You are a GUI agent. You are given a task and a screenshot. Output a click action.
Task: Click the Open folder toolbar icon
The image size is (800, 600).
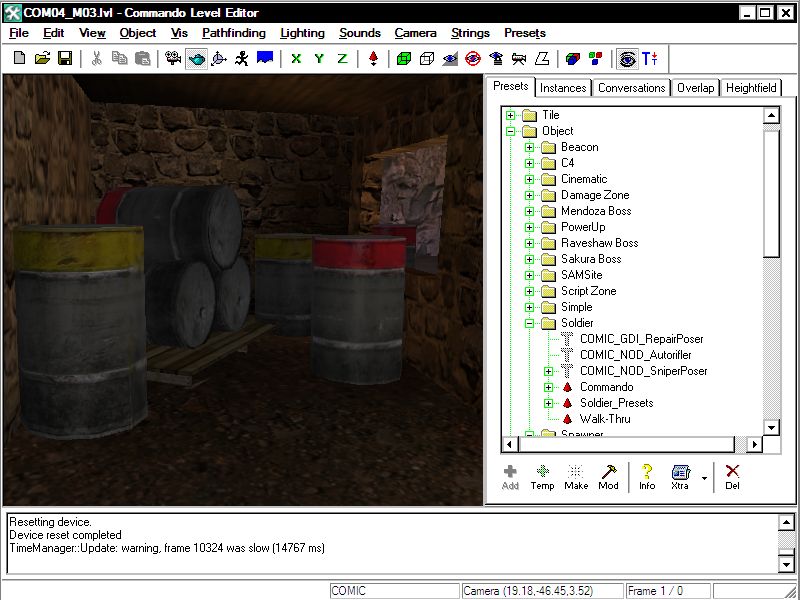42,59
